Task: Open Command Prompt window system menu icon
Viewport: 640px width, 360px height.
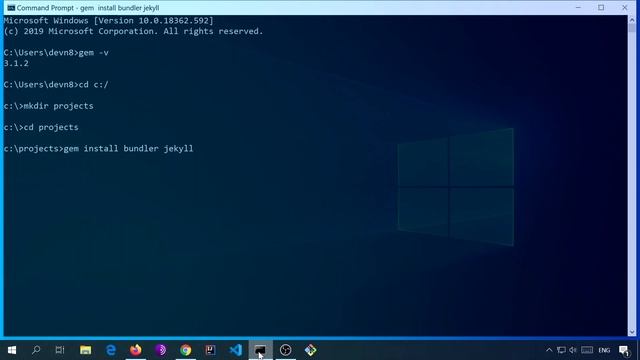Action: pyautogui.click(x=11, y=8)
